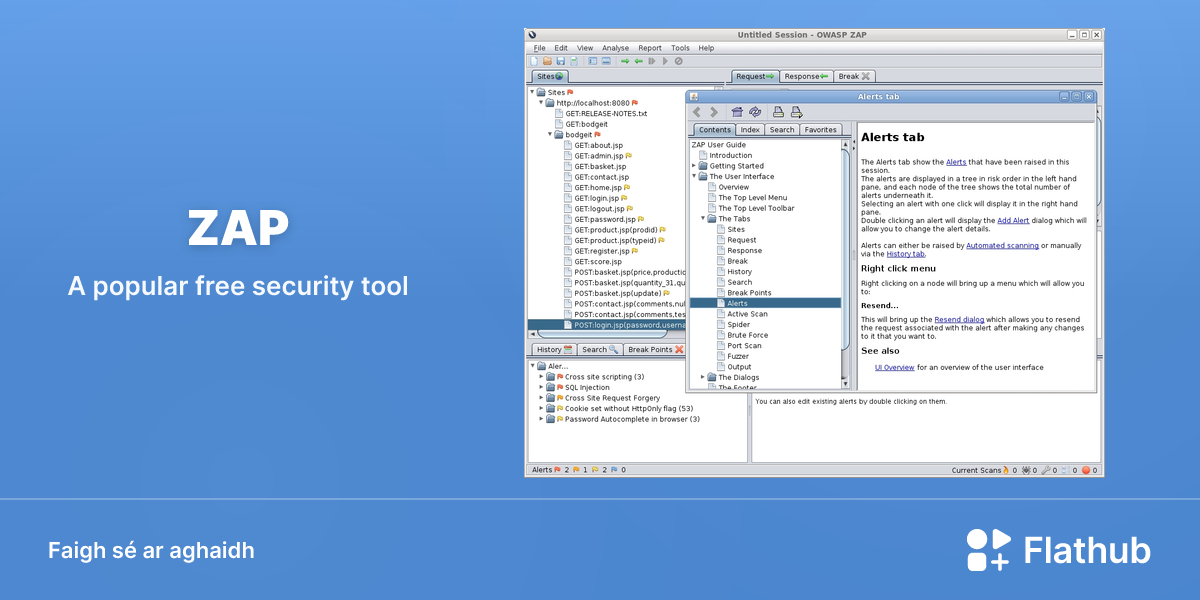1200x600 pixels.
Task: Expand the Getting Started help topic
Action: pyautogui.click(x=694, y=166)
